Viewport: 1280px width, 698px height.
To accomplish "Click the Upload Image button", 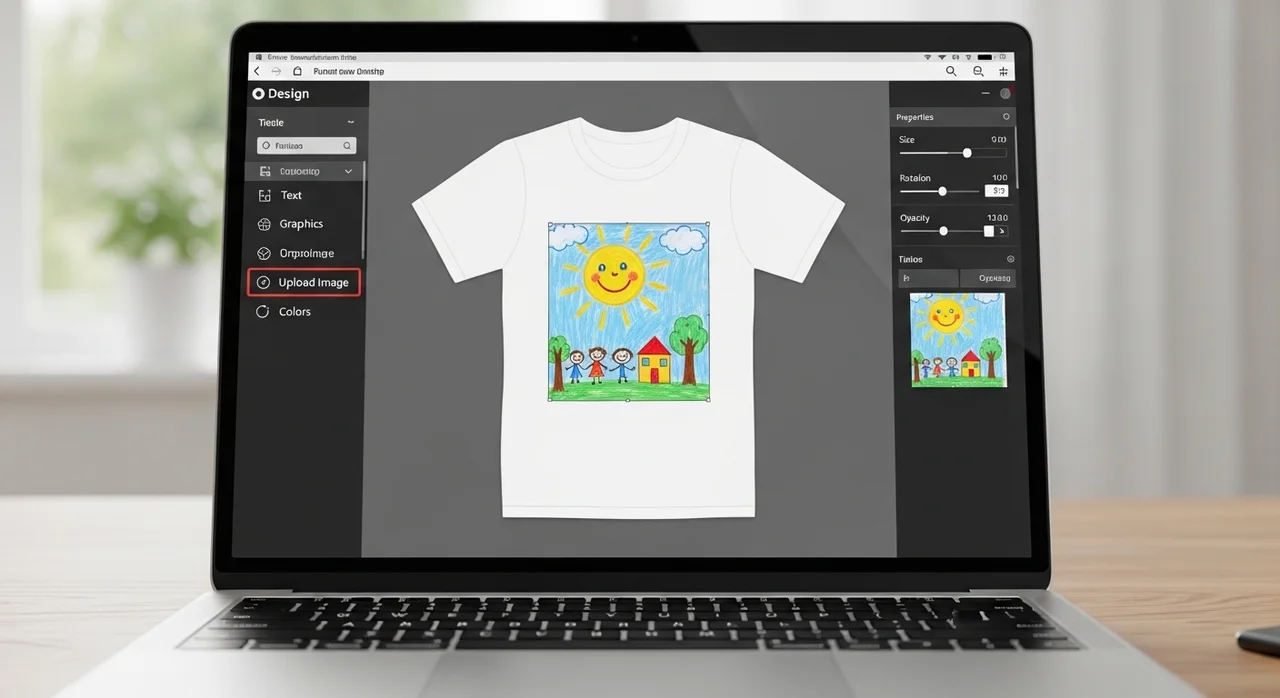I will click(304, 283).
